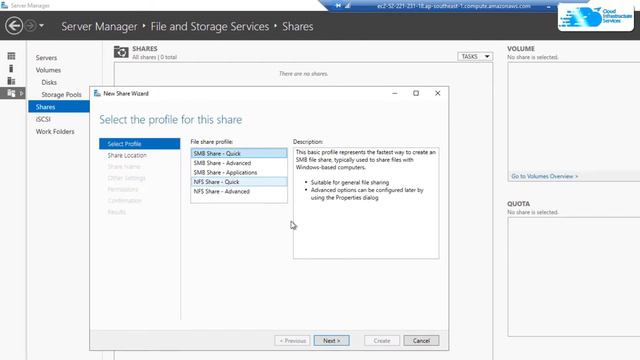Open the Dashboard icon in left rail
The width and height of the screenshot is (640, 360).
11,56
